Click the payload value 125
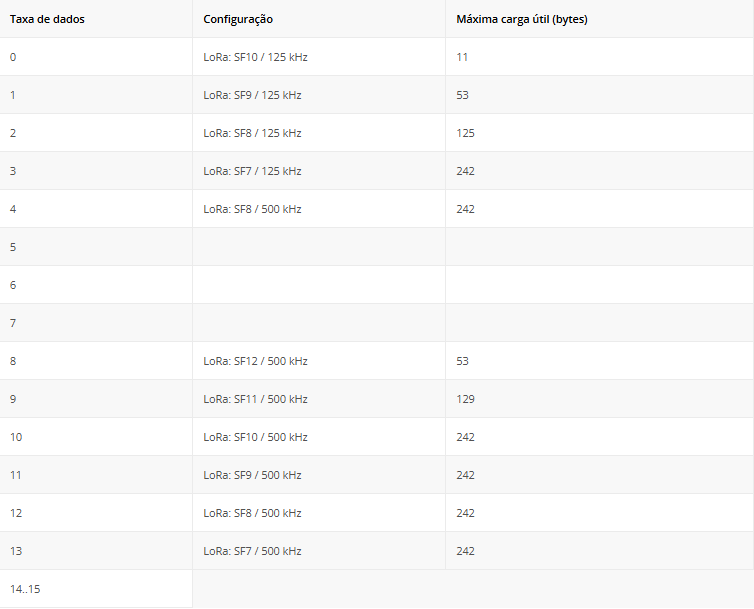The image size is (754, 609). [465, 133]
